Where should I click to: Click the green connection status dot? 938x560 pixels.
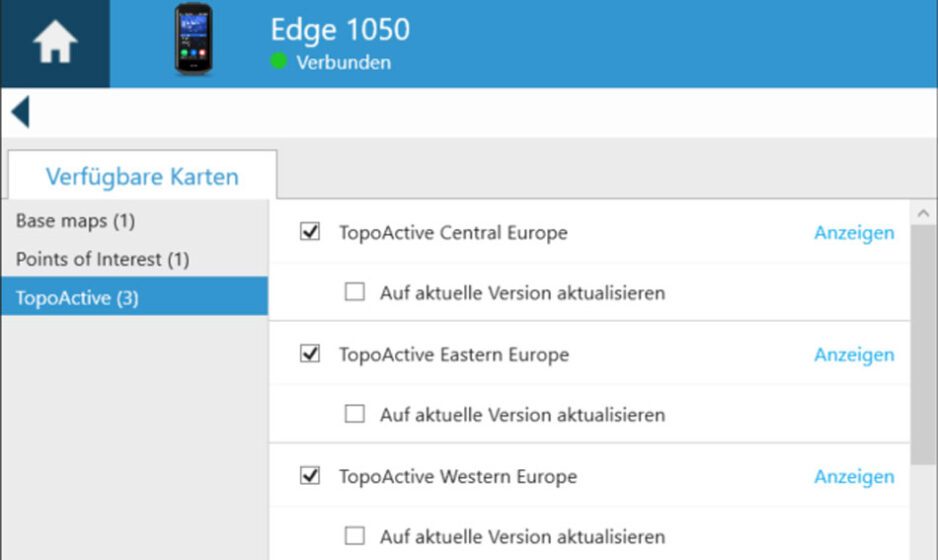pos(279,61)
